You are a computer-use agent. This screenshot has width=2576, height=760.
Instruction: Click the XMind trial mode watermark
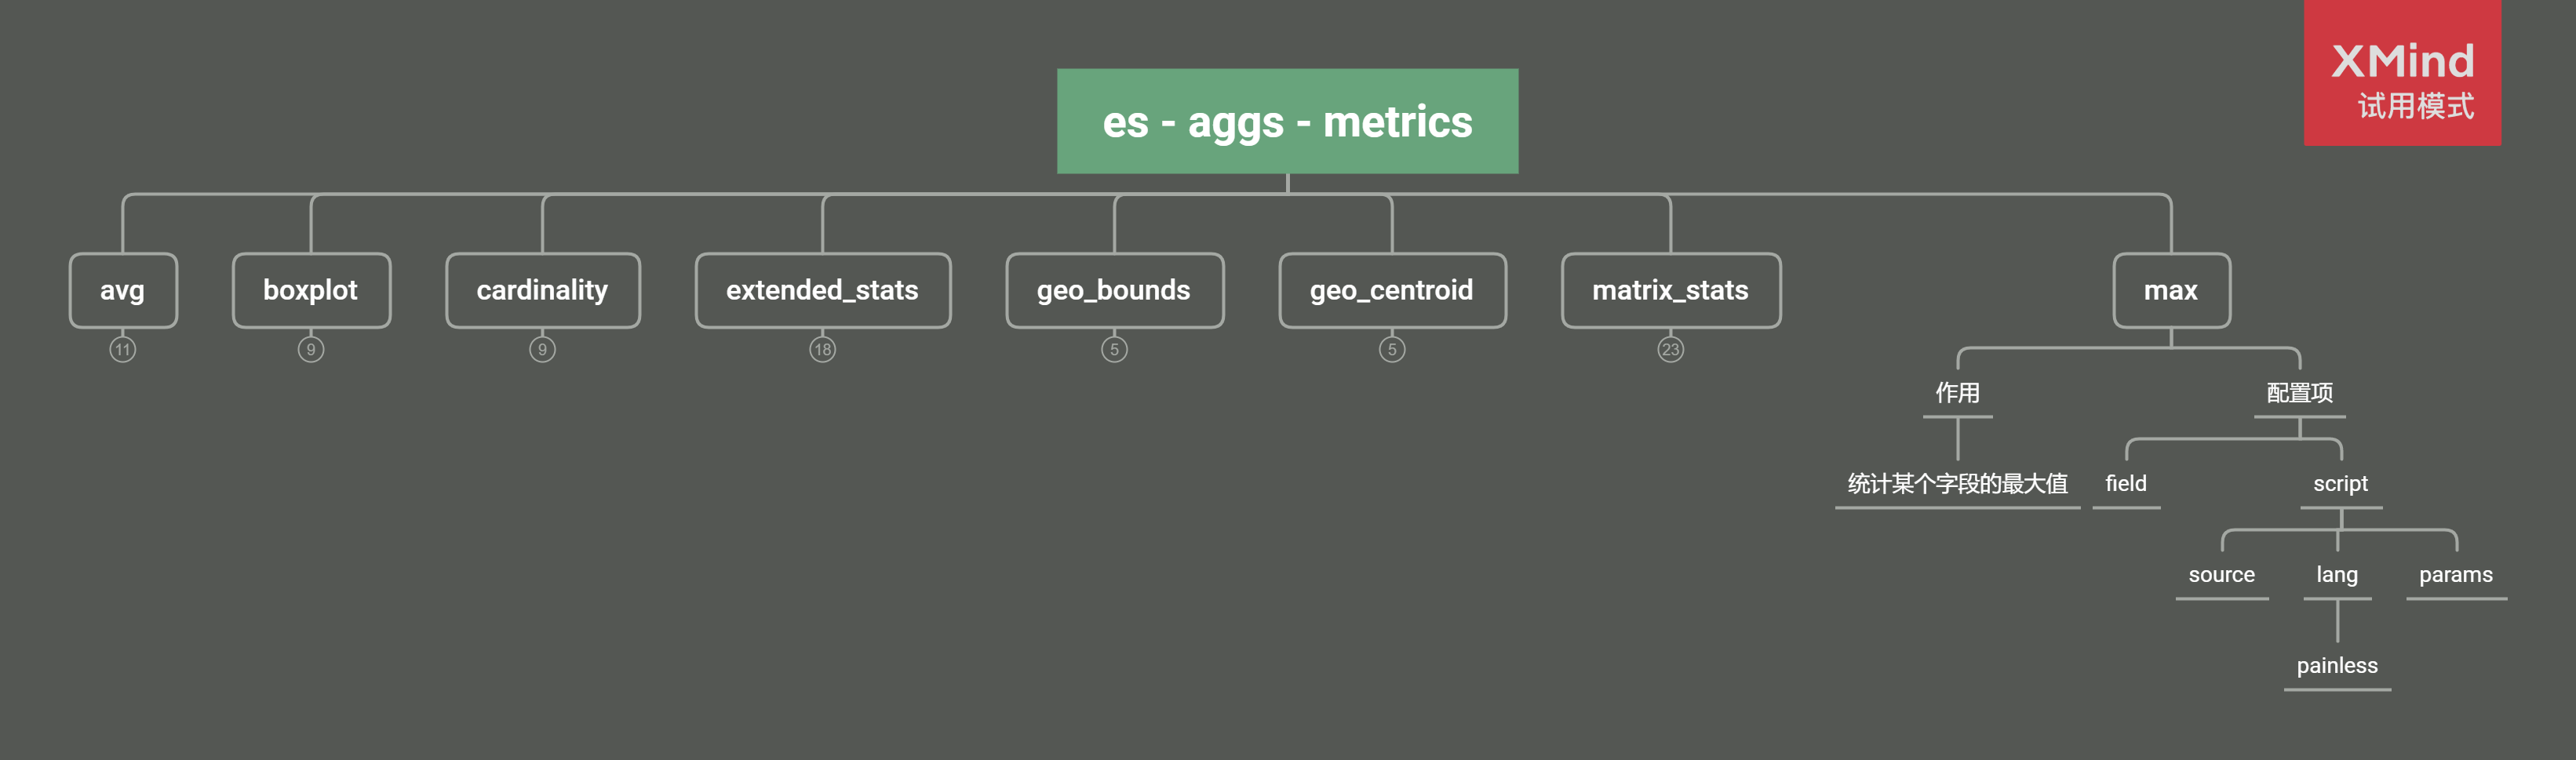(2402, 75)
